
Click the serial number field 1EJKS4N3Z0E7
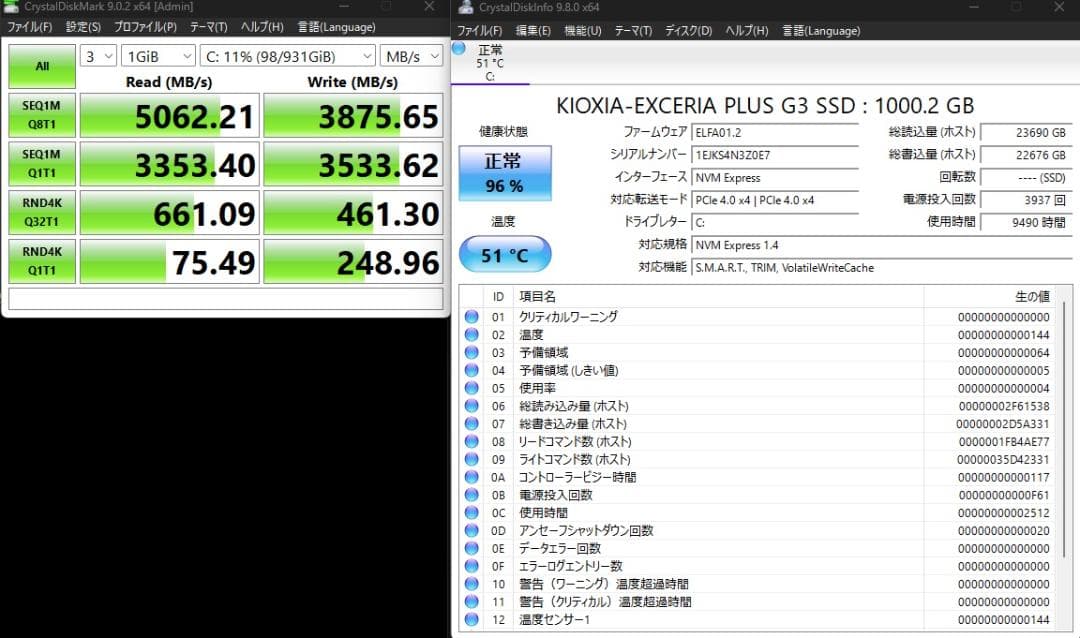pos(775,155)
